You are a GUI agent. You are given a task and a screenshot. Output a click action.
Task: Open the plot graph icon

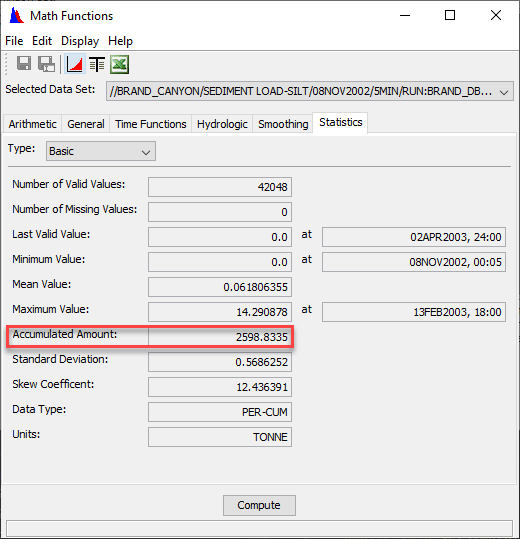click(x=75, y=64)
